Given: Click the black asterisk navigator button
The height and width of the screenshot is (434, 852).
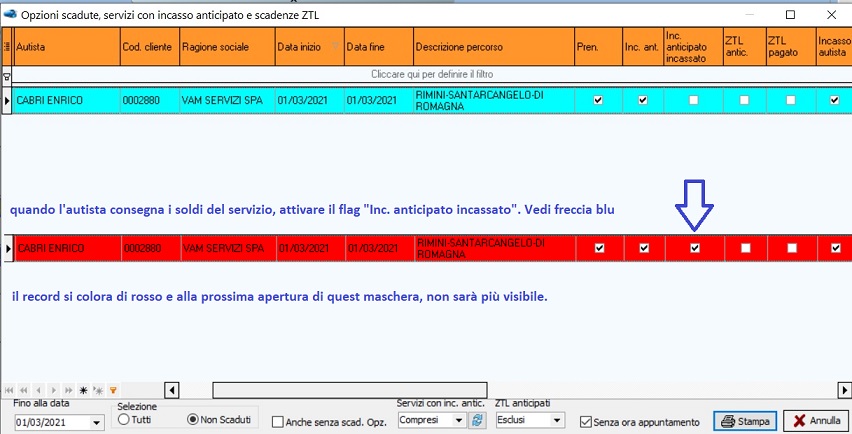Looking at the screenshot, I should (x=83, y=390).
